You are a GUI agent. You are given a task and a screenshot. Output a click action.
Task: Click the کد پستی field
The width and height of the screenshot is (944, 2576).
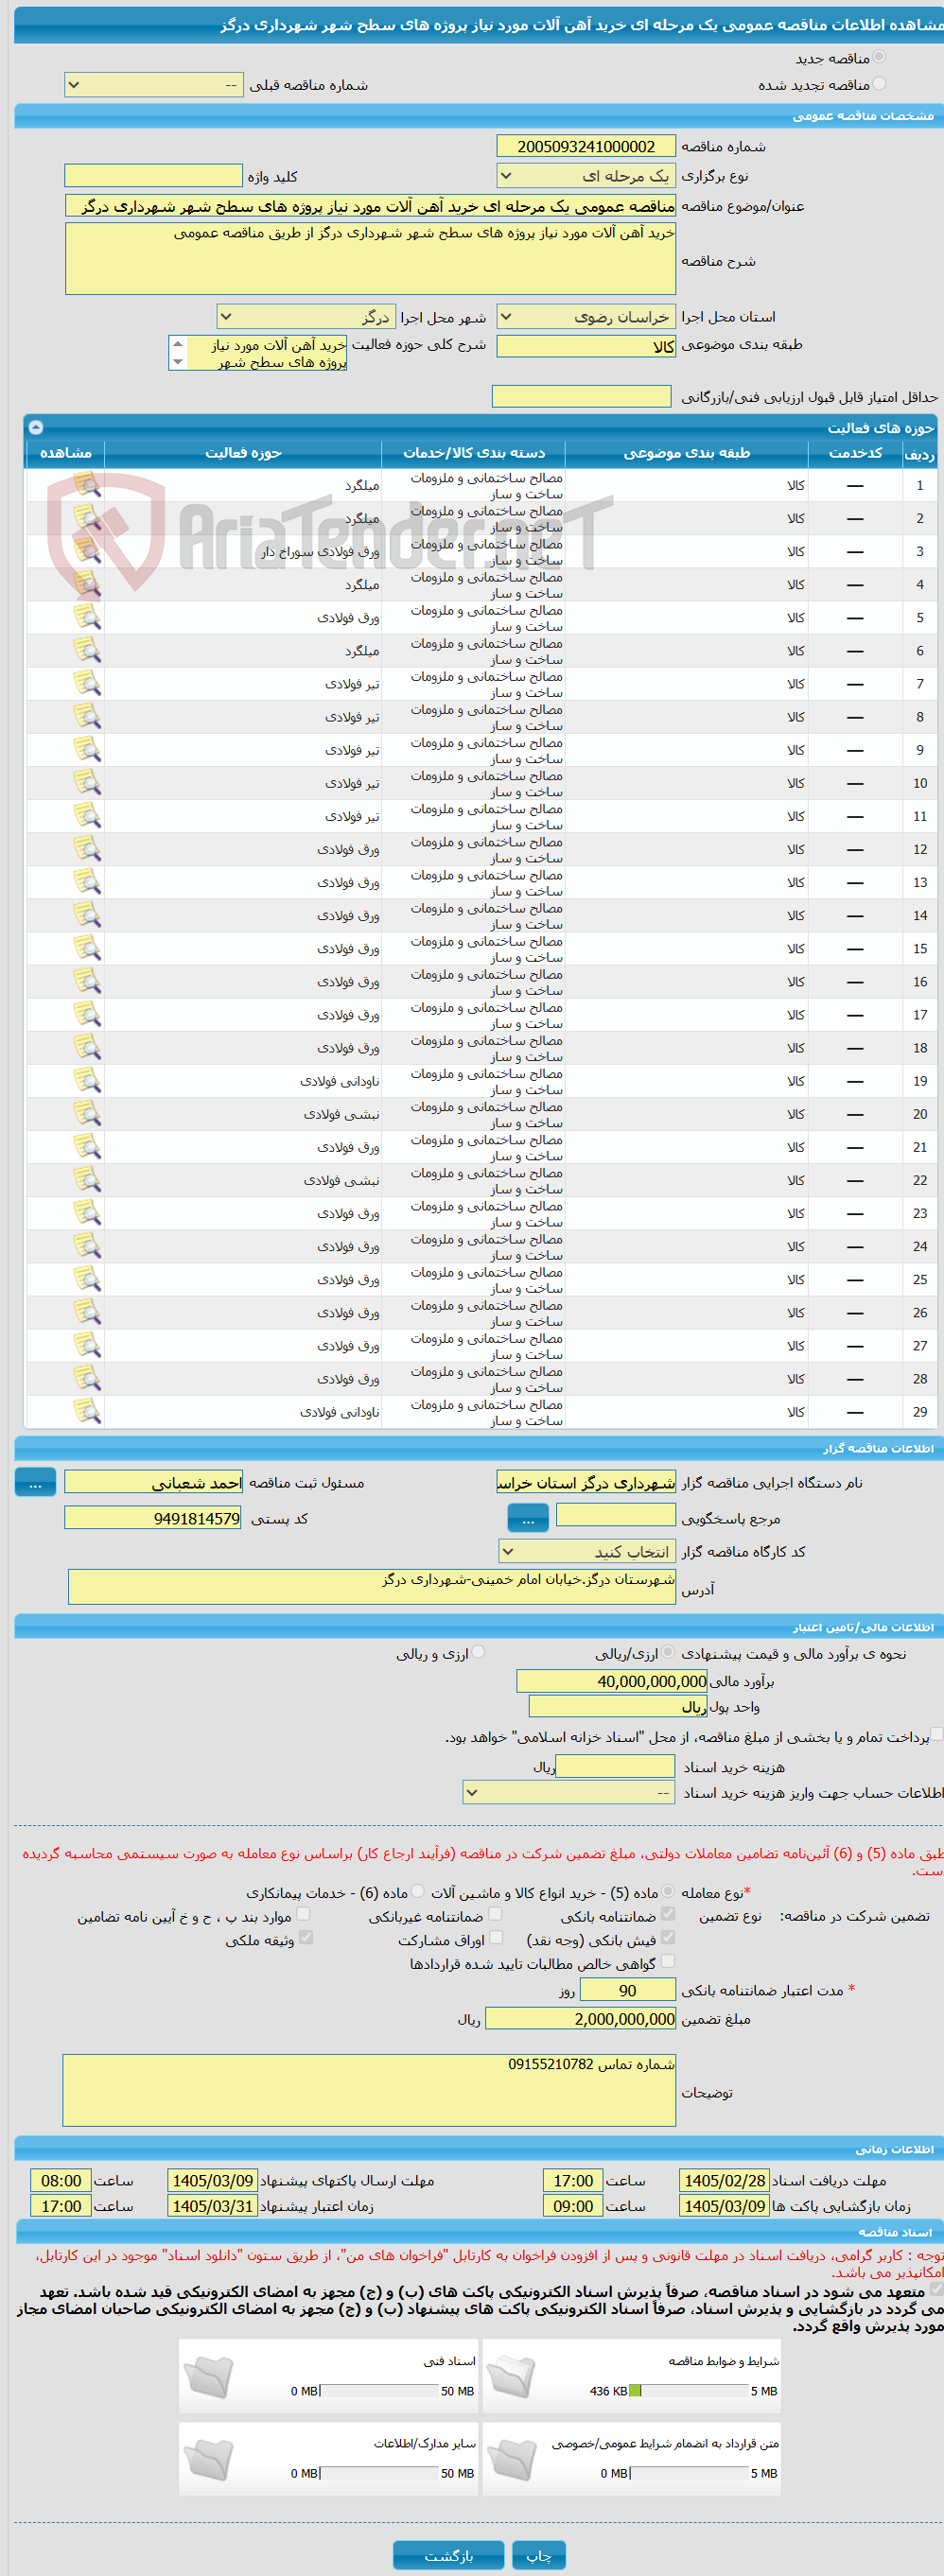click(x=153, y=1518)
